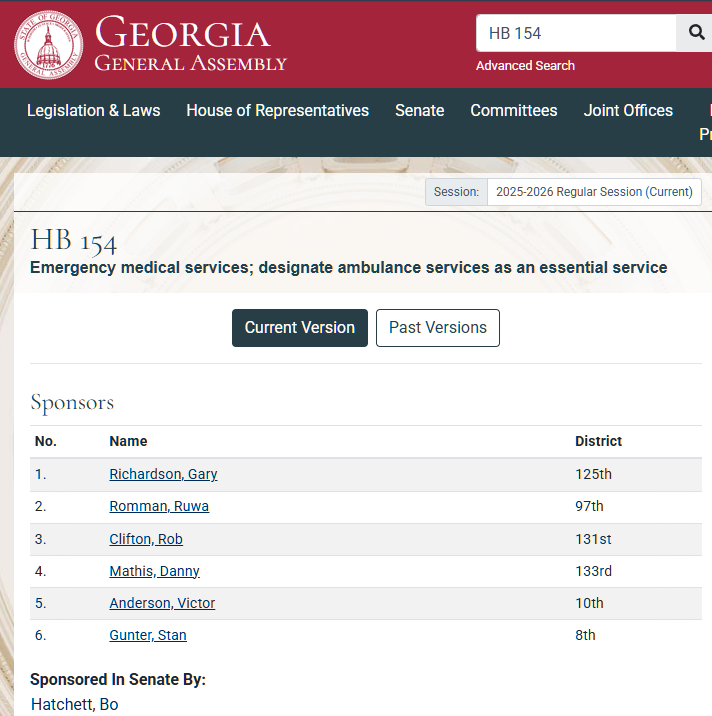Click the Georgia General Assembly title text
712x716 pixels.
190,43
